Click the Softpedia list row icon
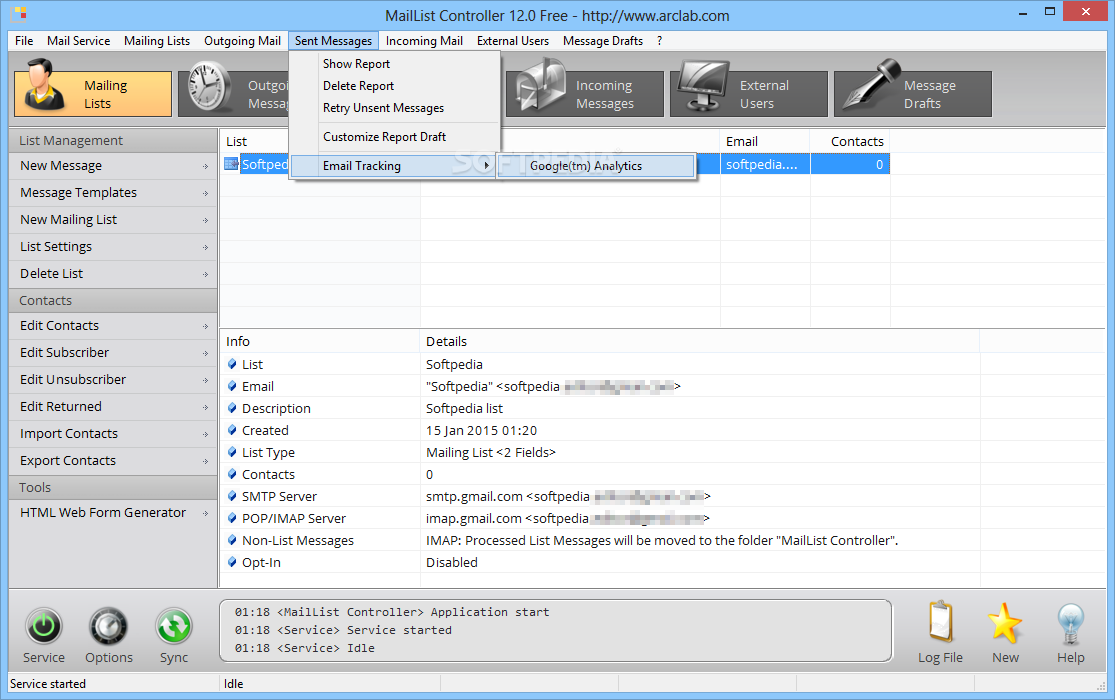Viewport: 1115px width, 700px height. 231,164
